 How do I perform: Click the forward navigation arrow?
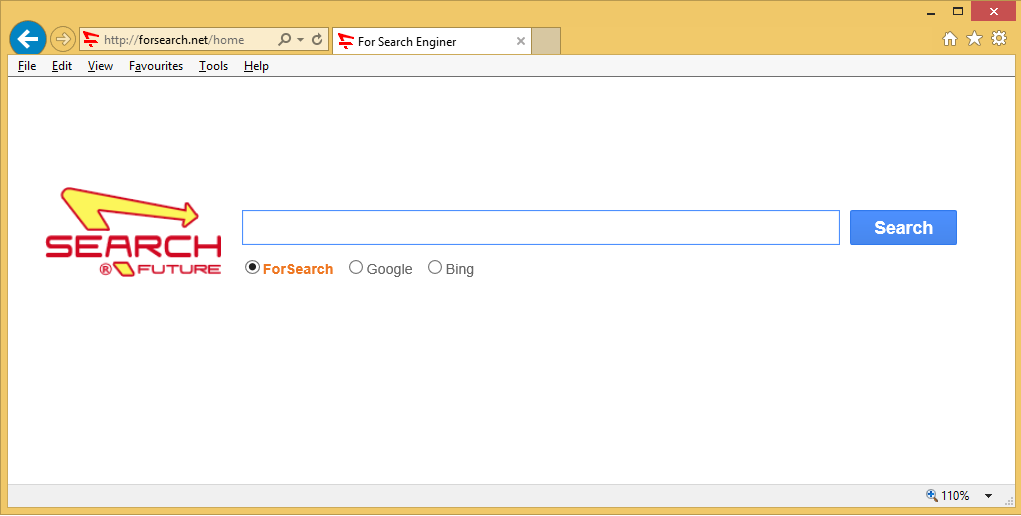coord(63,40)
